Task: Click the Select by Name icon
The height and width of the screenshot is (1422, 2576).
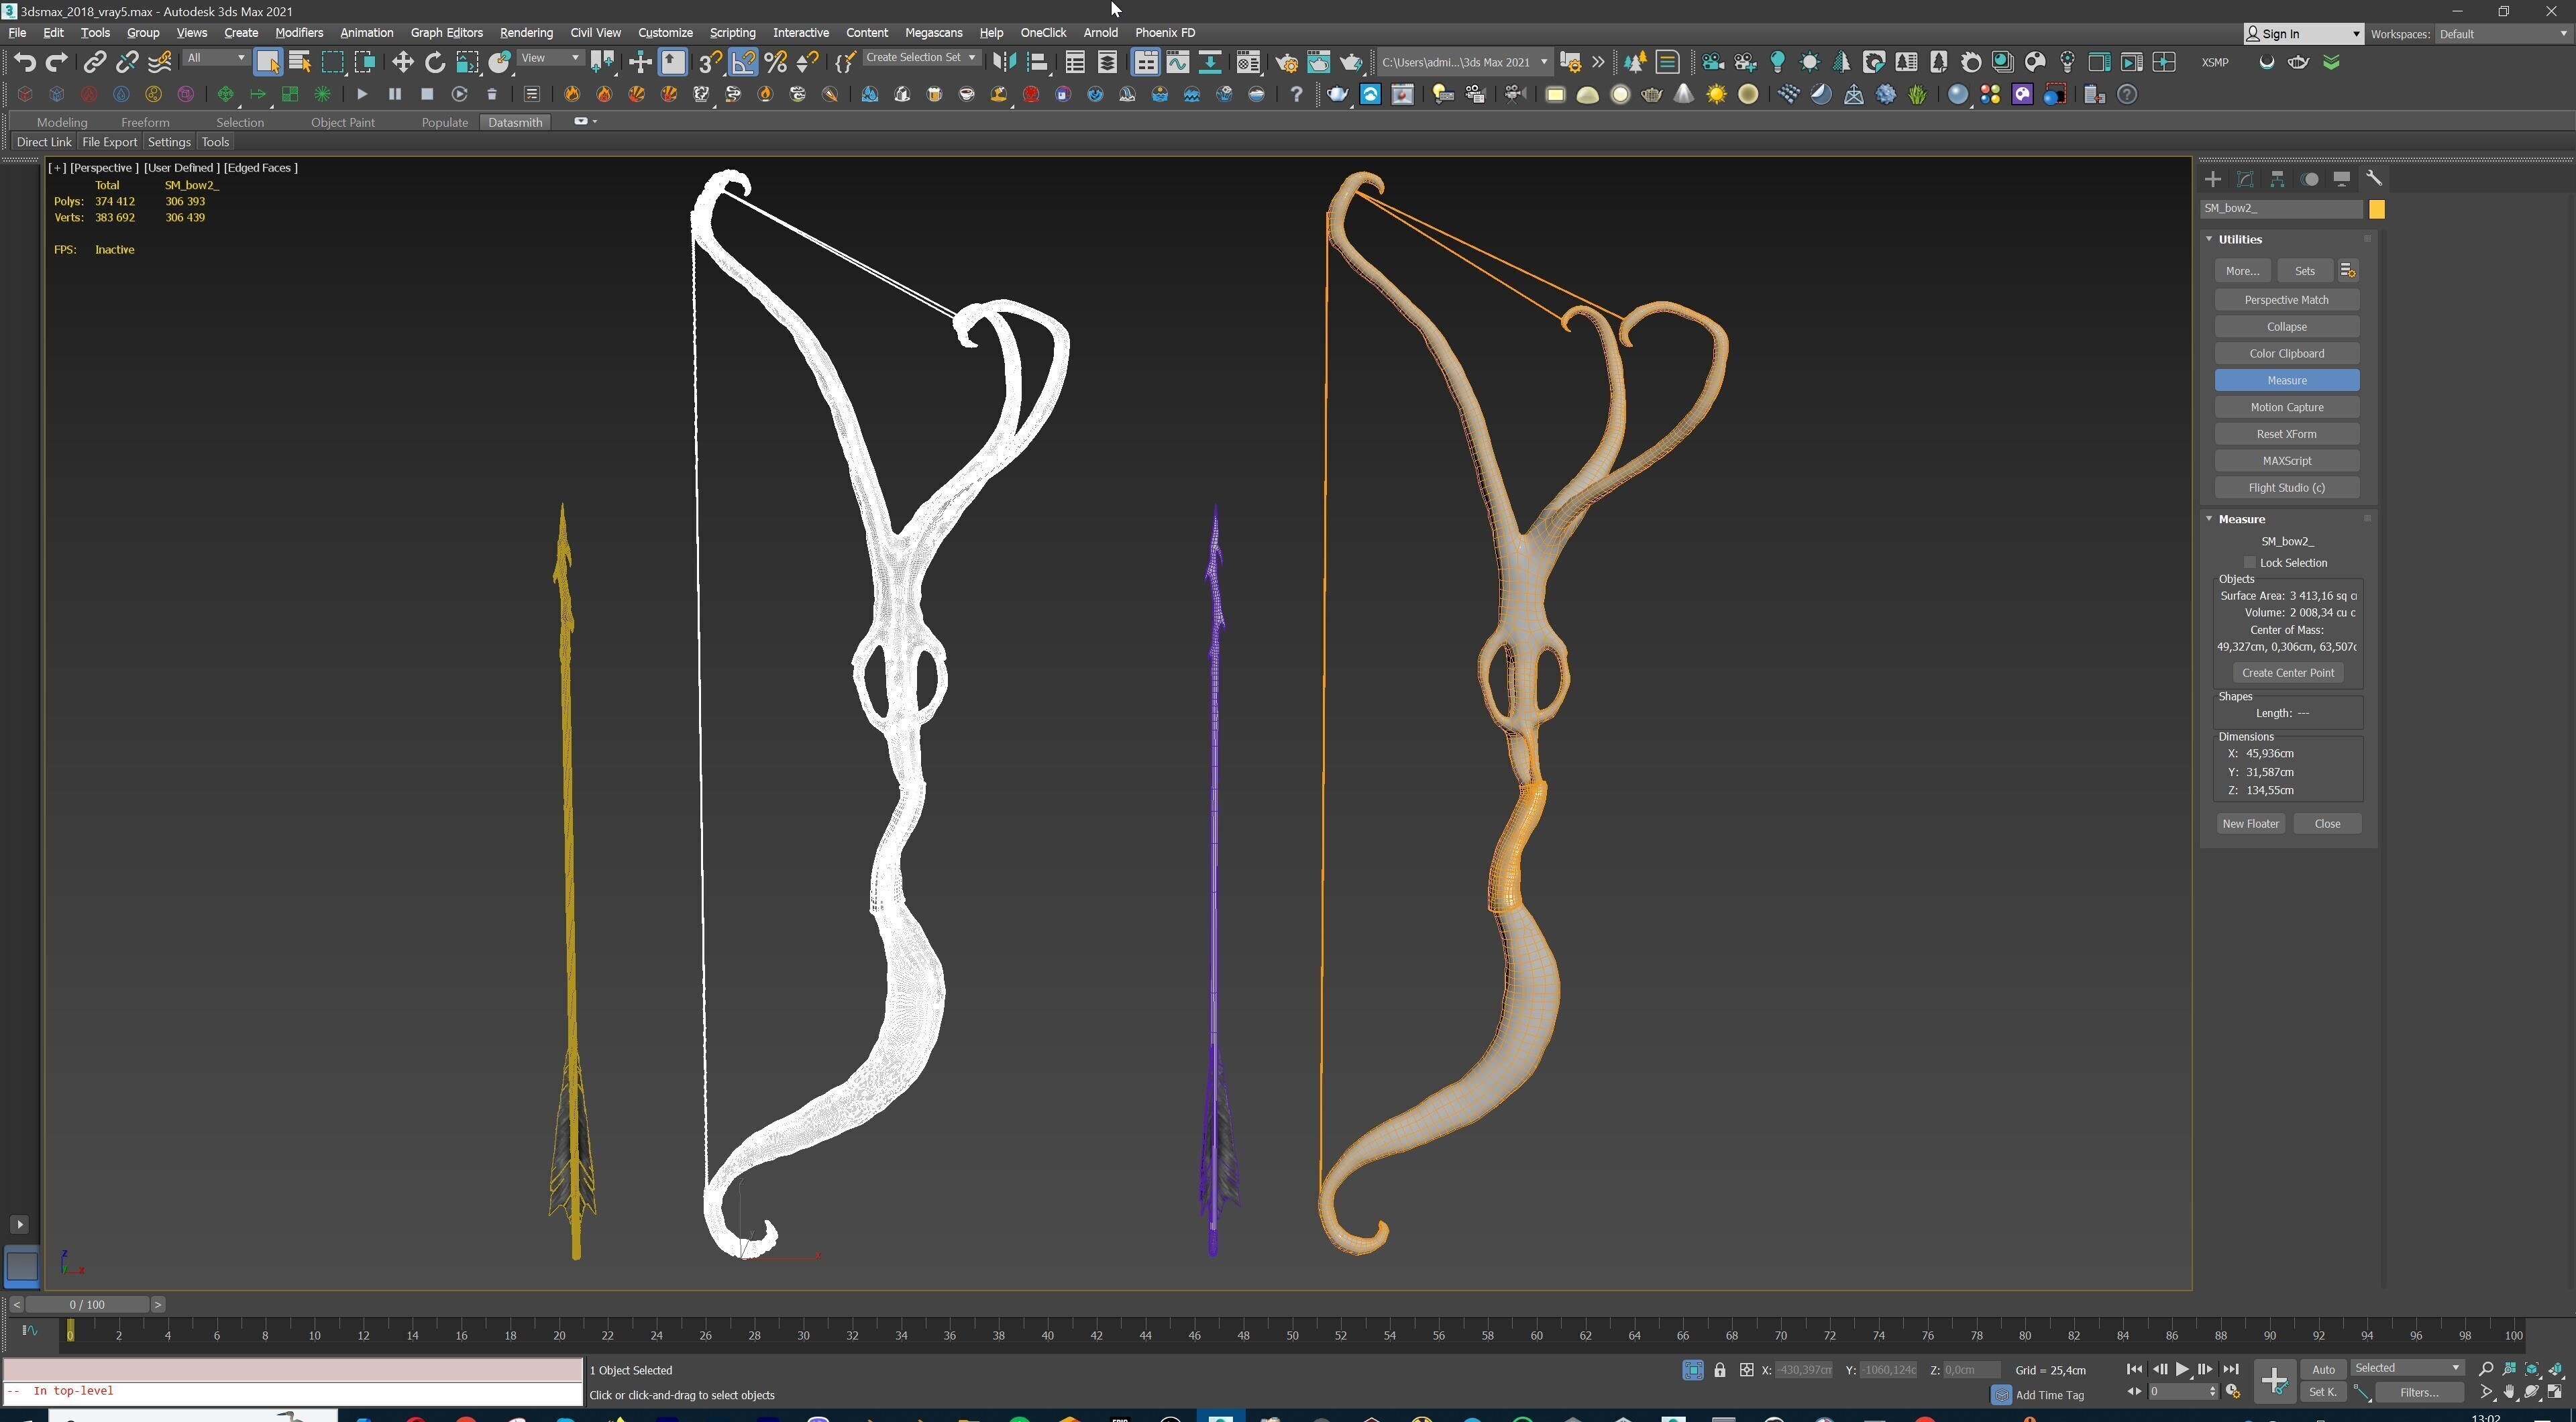Action: pyautogui.click(x=299, y=62)
